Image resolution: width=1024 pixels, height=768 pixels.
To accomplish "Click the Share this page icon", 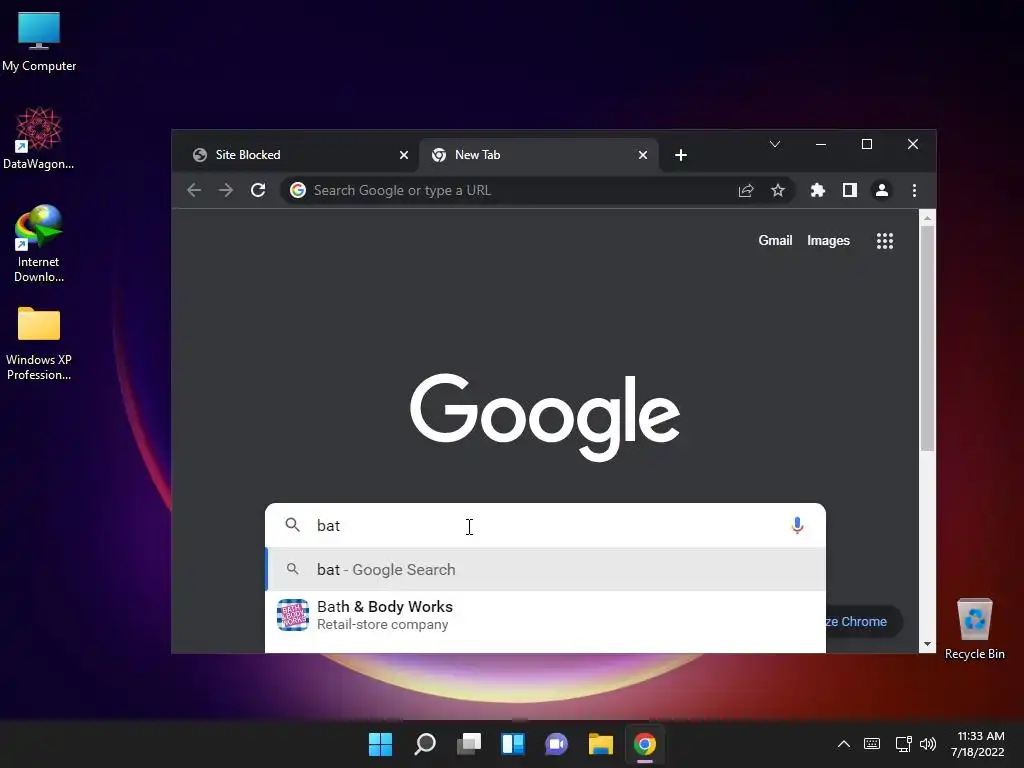I will coord(746,190).
